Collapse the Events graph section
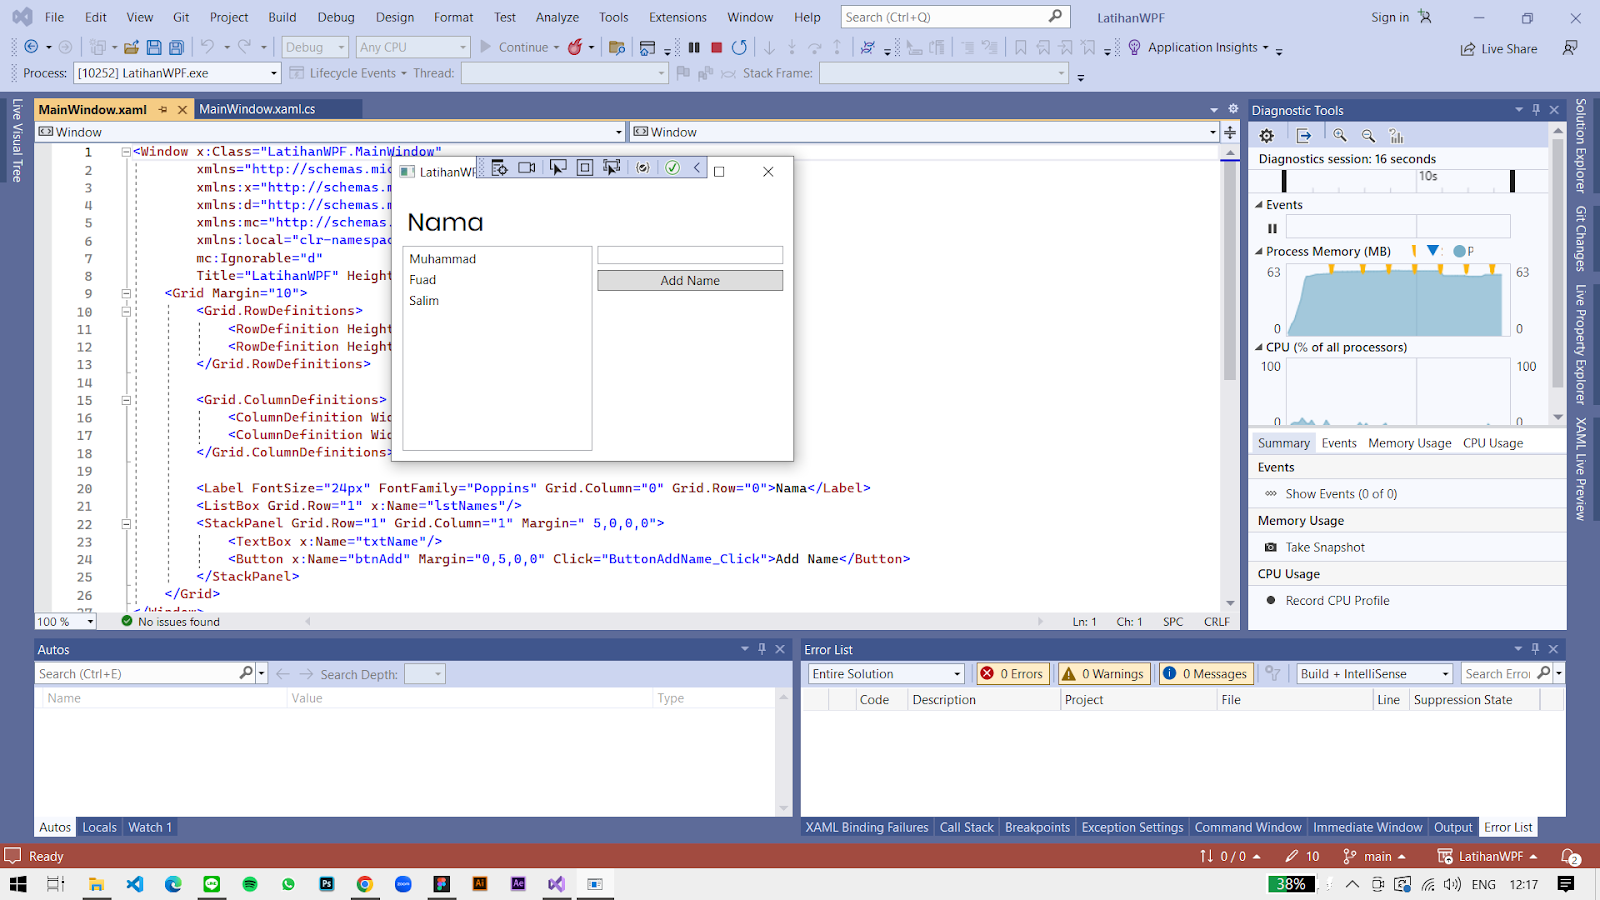Image resolution: width=1600 pixels, height=900 pixels. coord(1260,205)
